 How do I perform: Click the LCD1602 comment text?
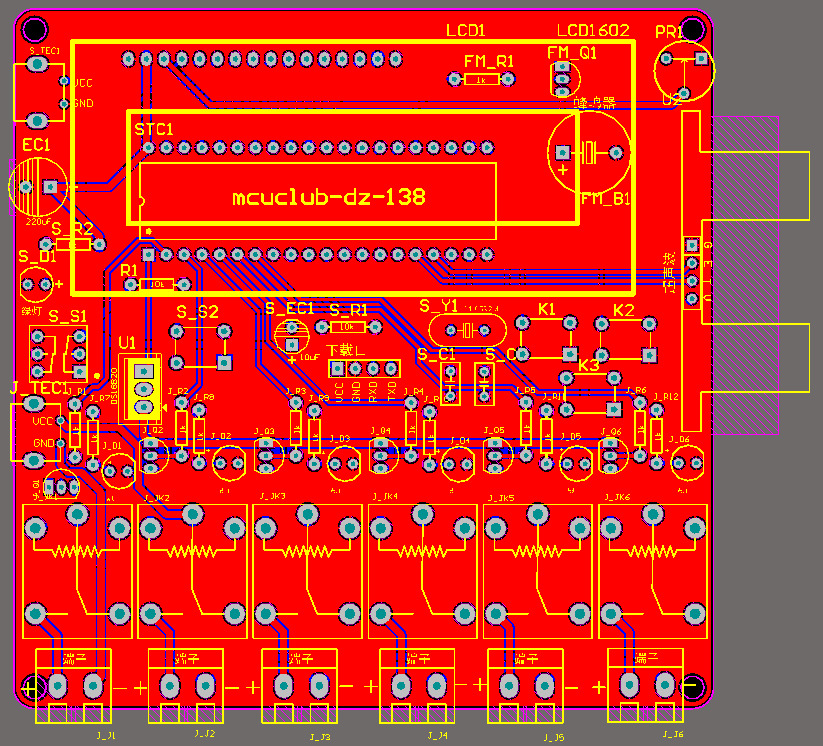pos(593,30)
